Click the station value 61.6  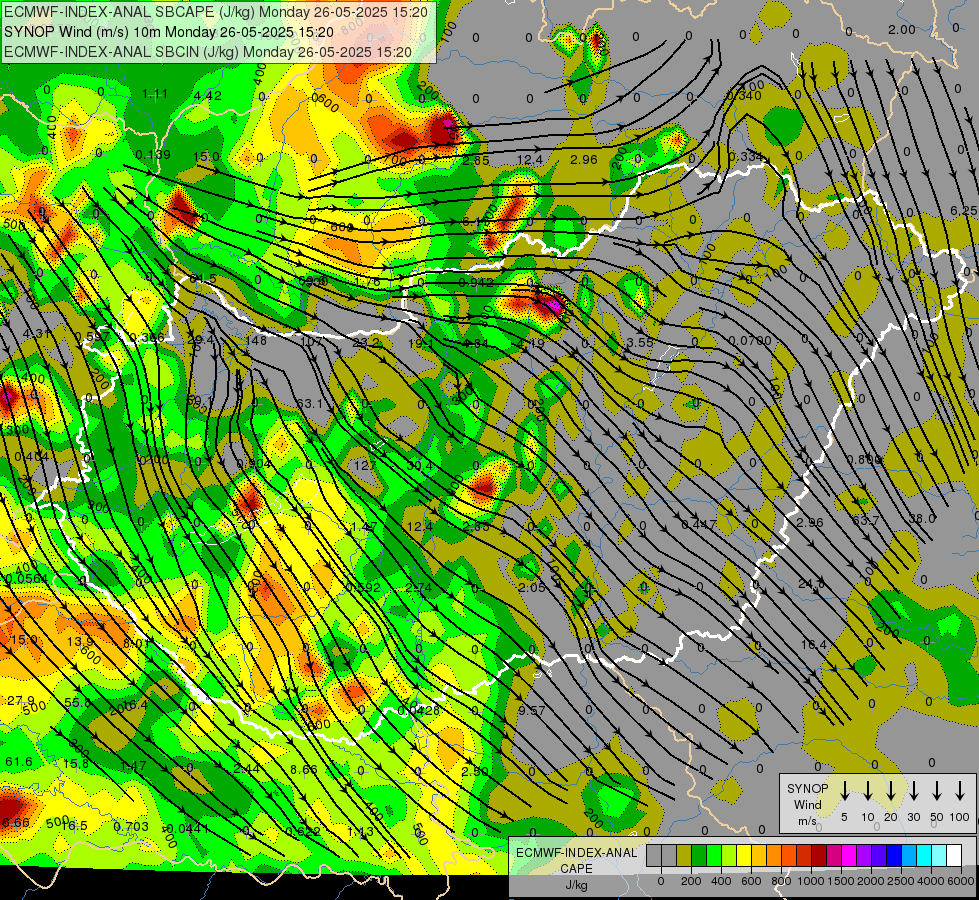(x=19, y=762)
